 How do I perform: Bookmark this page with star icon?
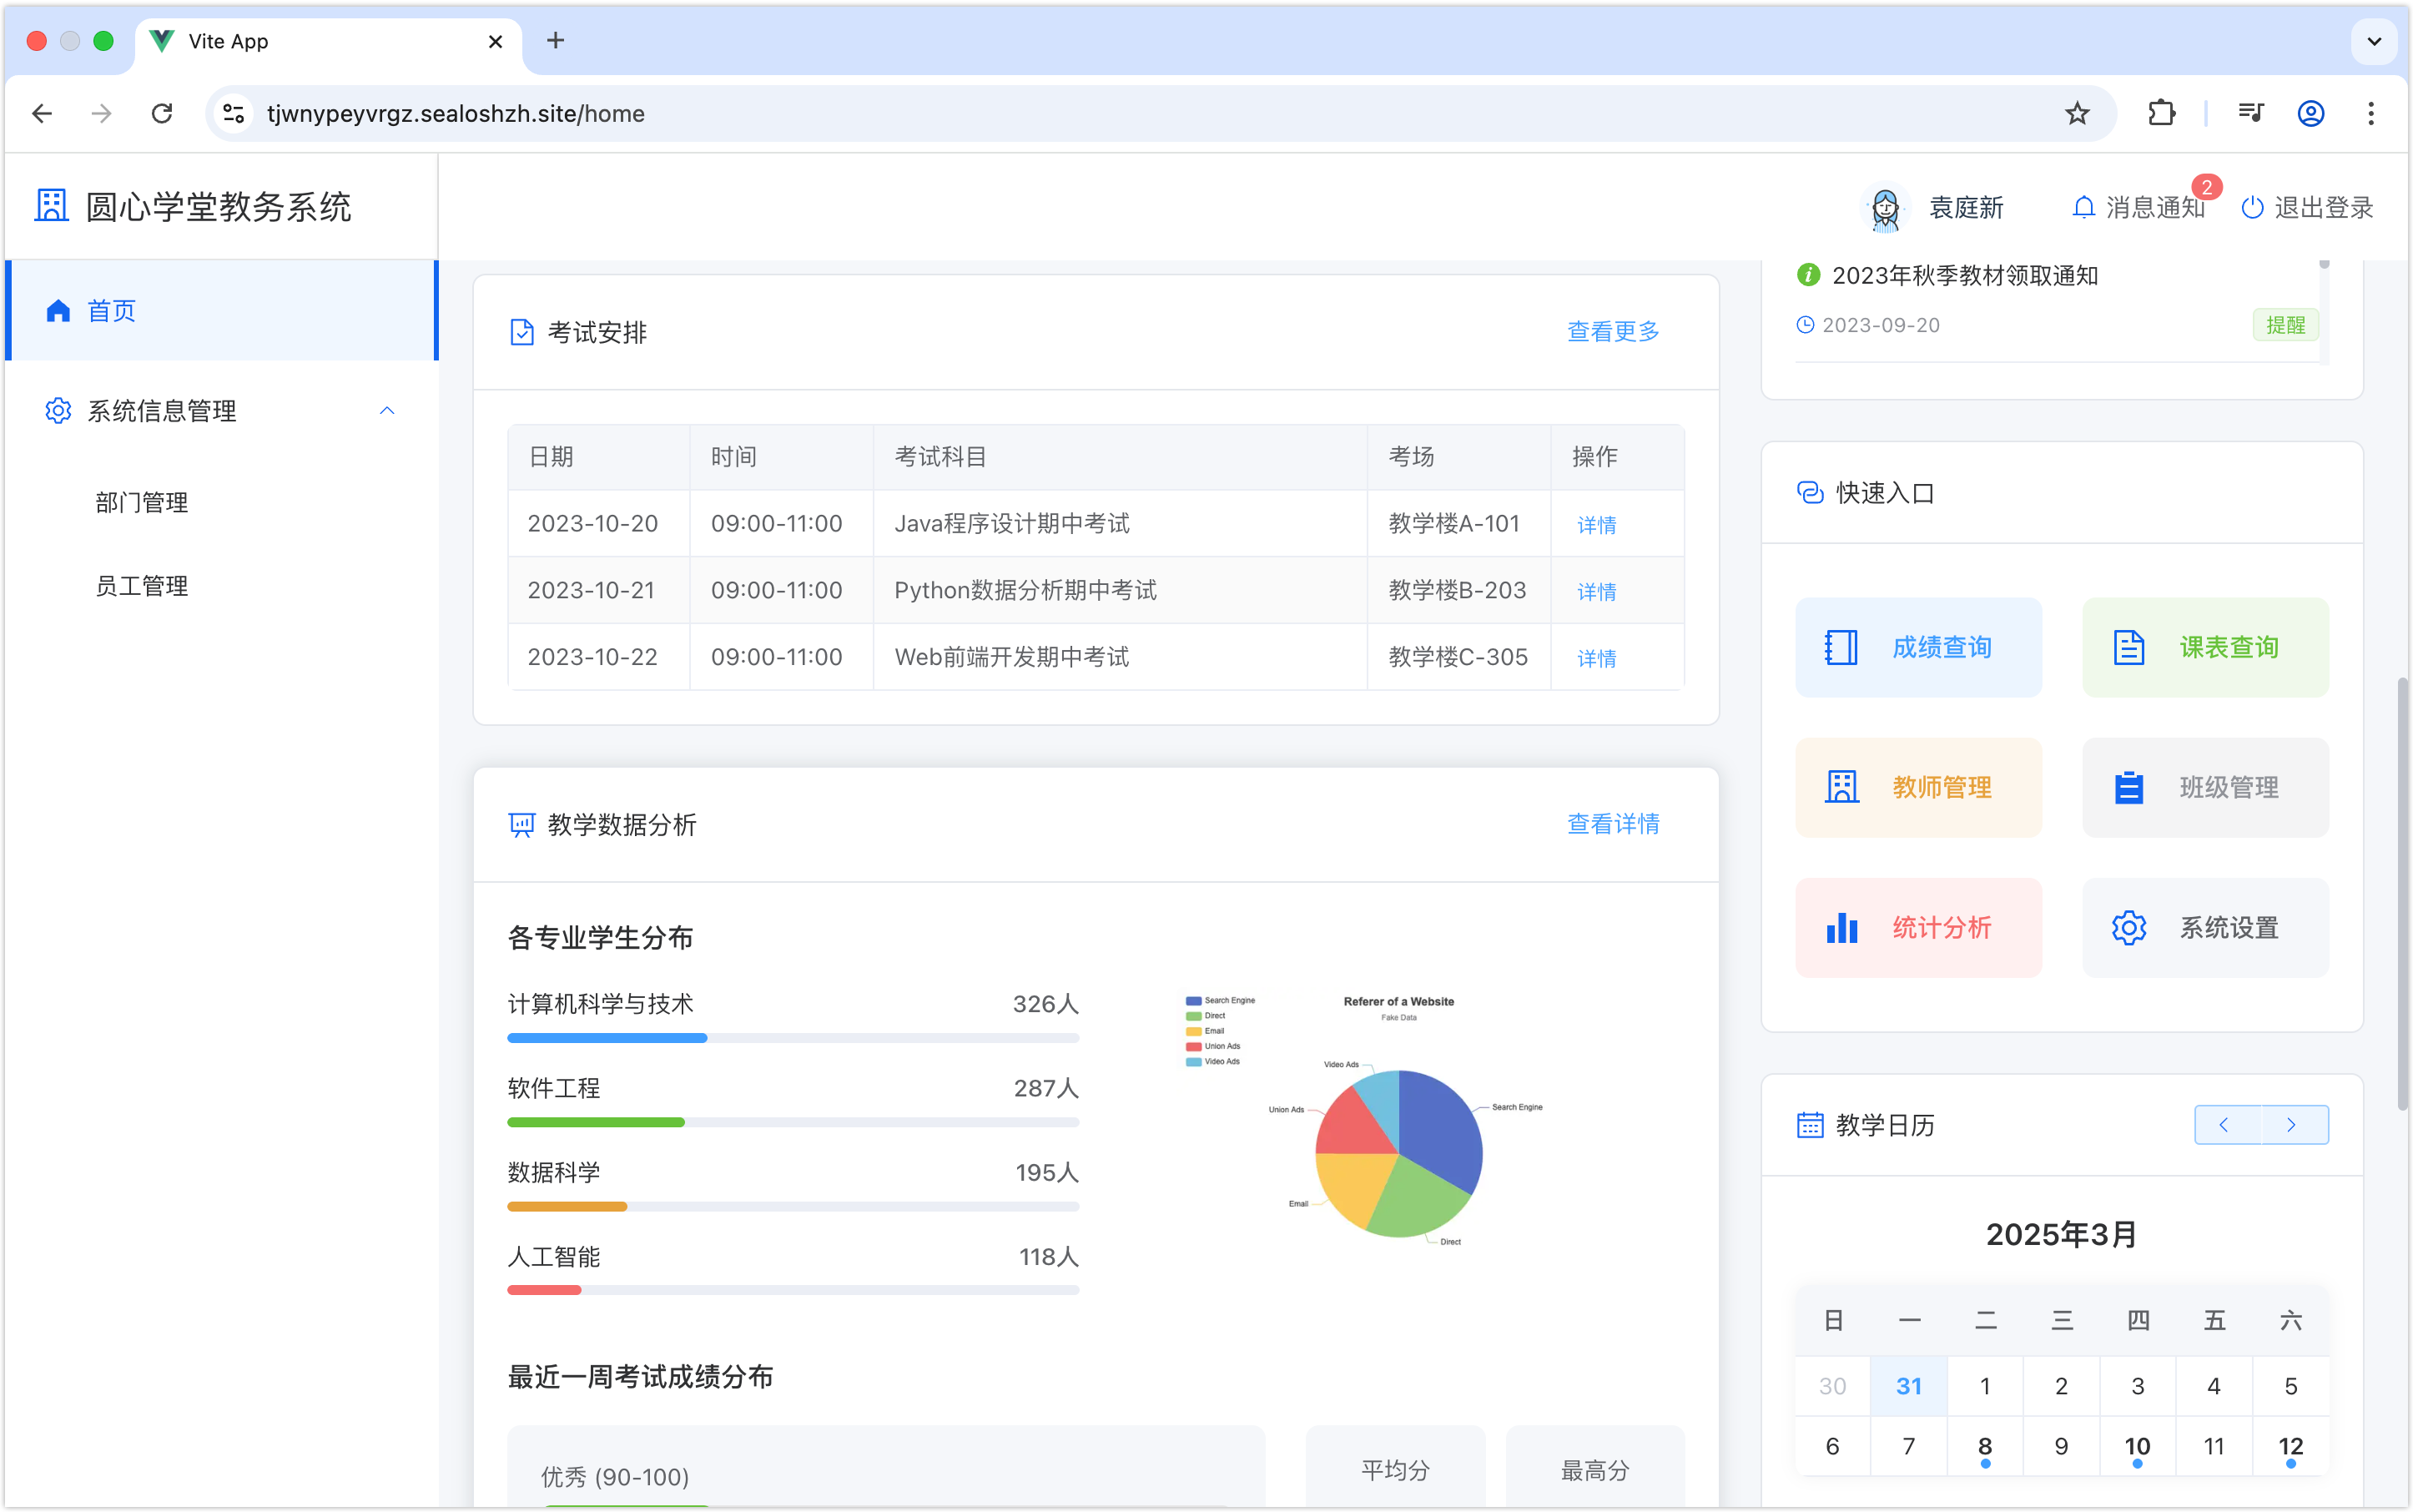pos(2077,114)
